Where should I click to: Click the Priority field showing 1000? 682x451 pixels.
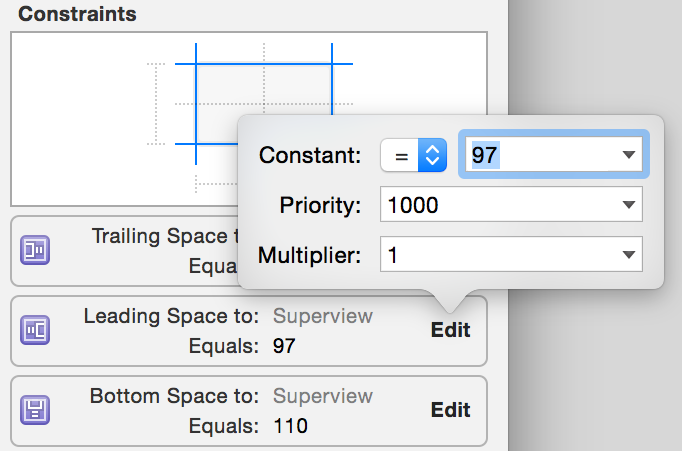[x=500, y=205]
